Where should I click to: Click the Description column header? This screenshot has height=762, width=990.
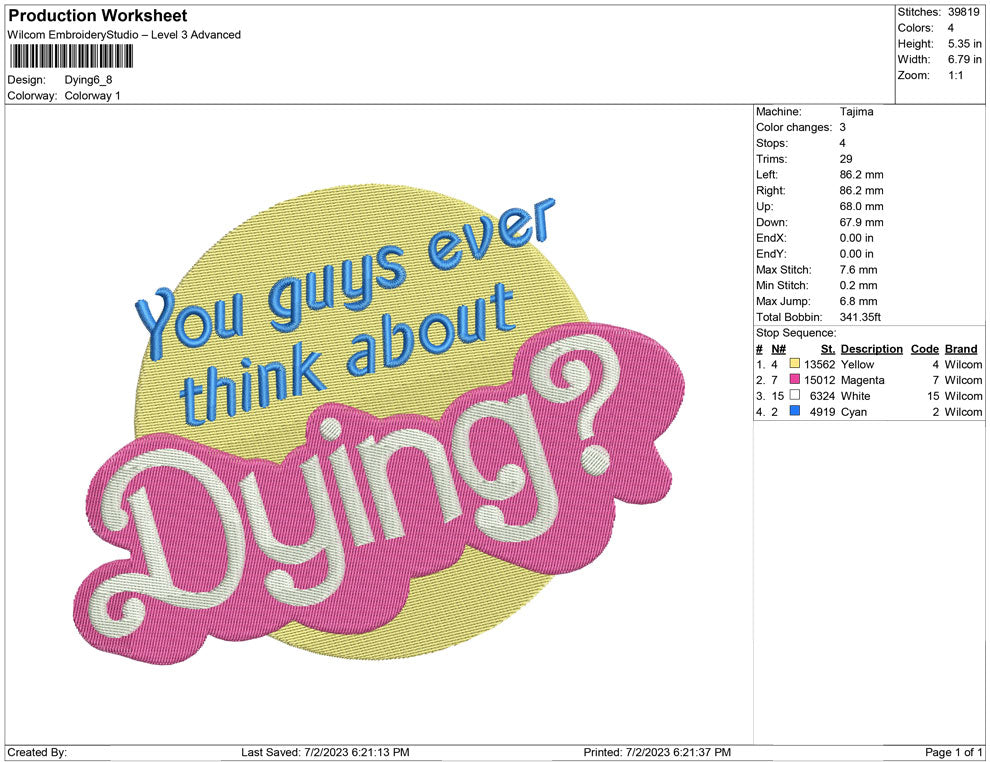(871, 349)
